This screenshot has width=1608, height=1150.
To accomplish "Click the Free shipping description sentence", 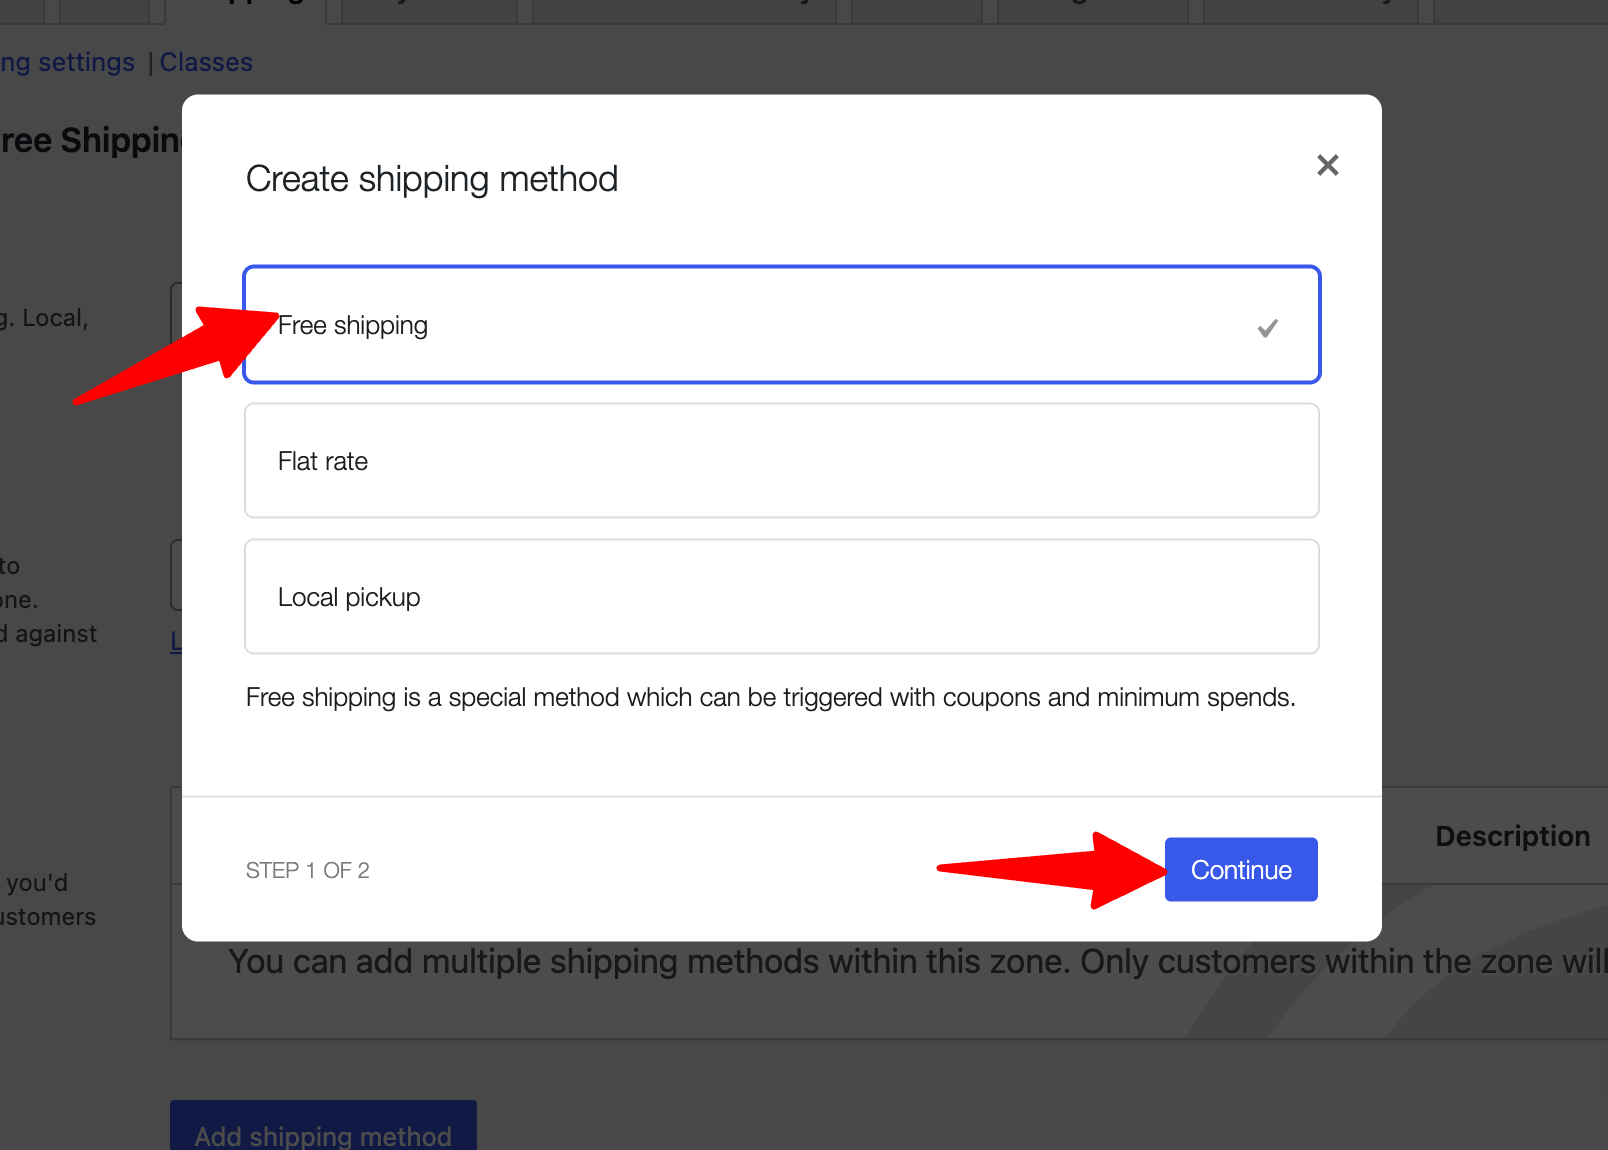I will tap(771, 698).
